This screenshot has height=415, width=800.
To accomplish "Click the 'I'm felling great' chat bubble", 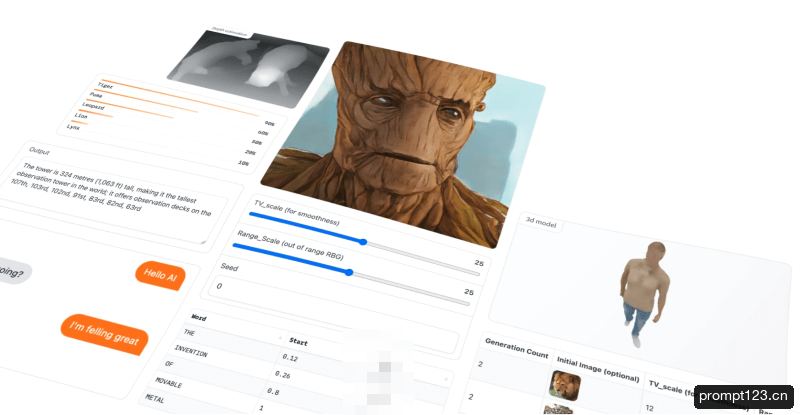I will coord(104,334).
